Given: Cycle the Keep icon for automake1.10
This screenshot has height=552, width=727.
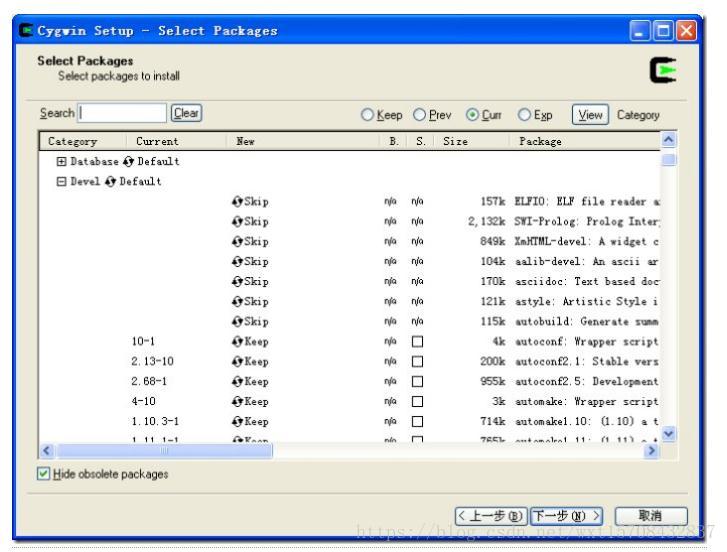Looking at the screenshot, I should [x=237, y=421].
